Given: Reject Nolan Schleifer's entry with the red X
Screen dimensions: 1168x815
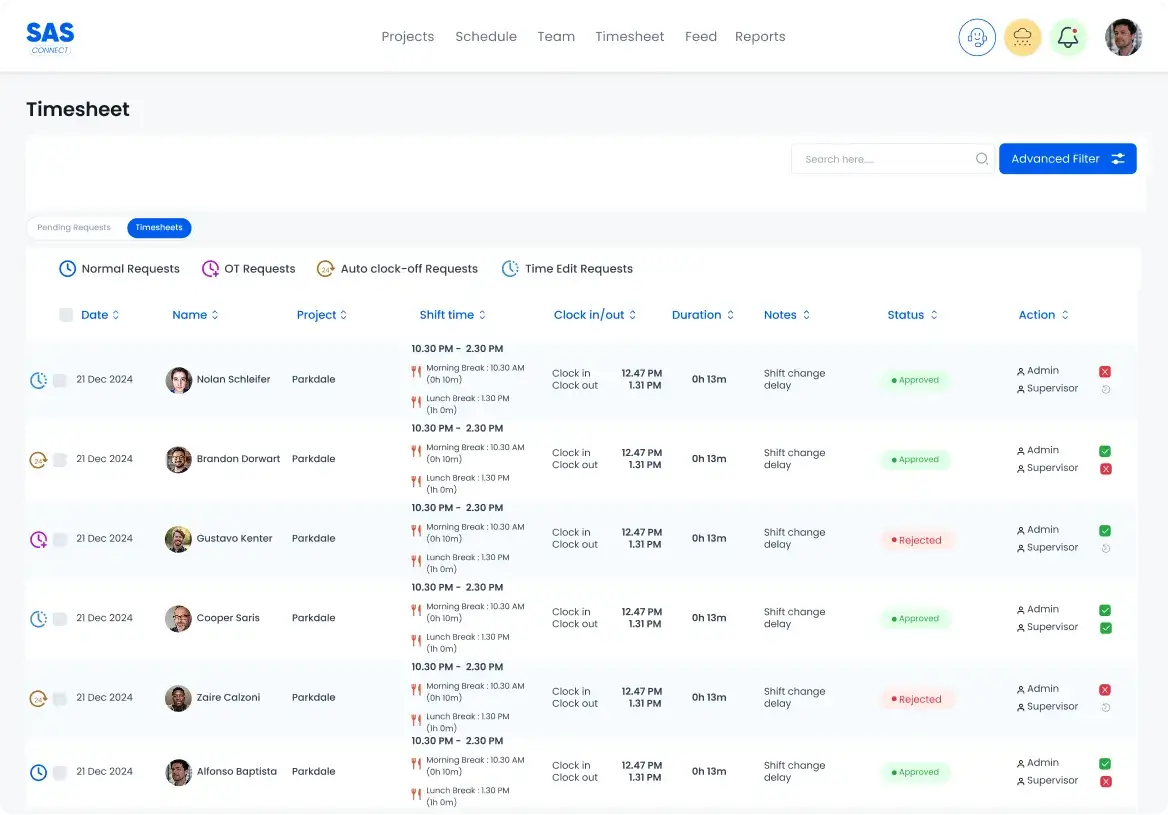Looking at the screenshot, I should click(x=1104, y=371).
